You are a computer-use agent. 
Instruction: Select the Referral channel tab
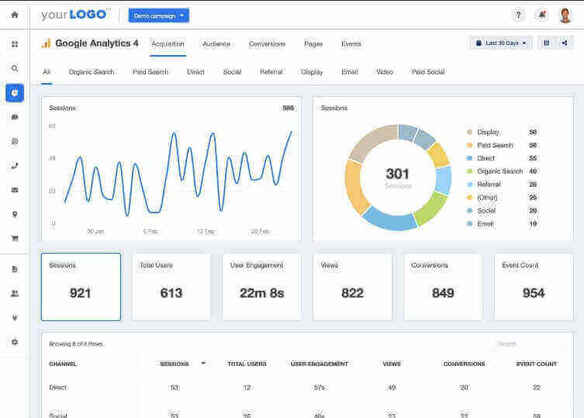pyautogui.click(x=271, y=72)
